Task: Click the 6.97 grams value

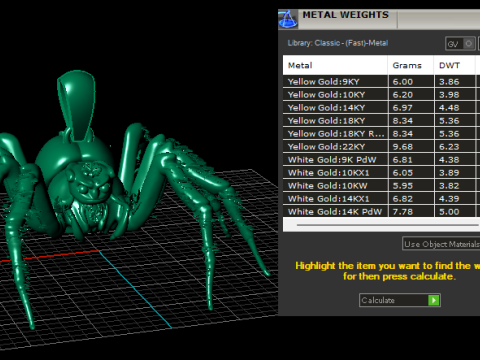Action: (x=403, y=108)
